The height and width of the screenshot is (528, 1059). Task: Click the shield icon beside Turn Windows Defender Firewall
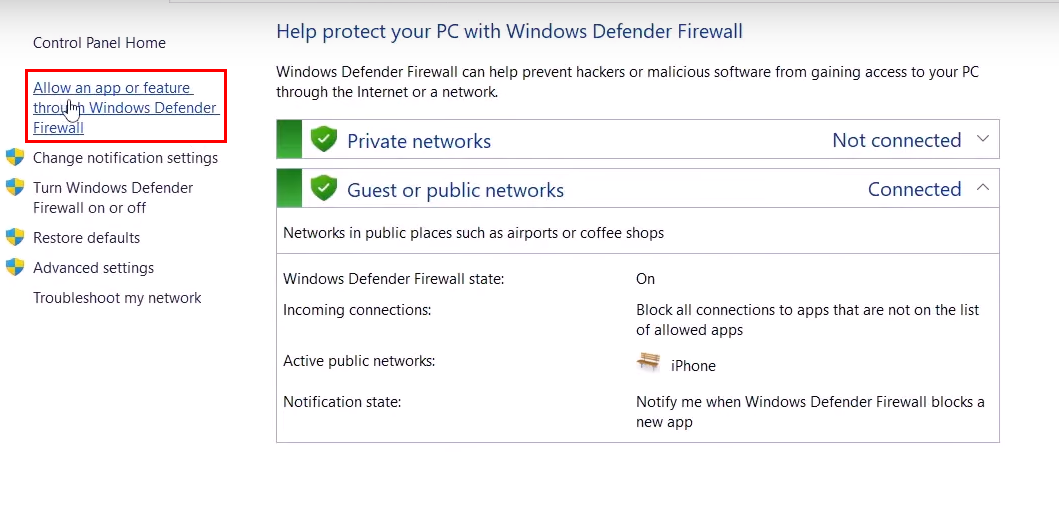tap(15, 187)
